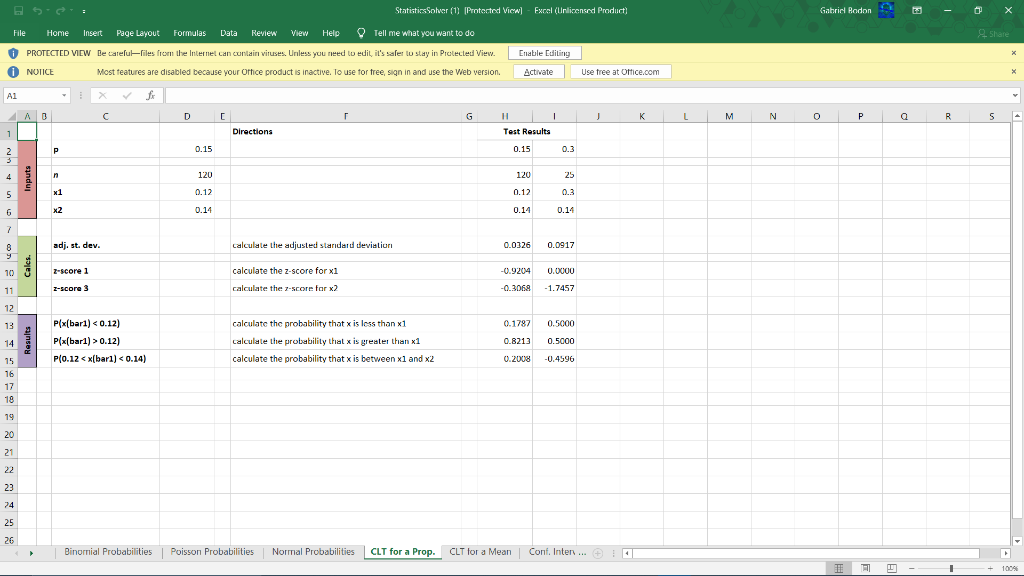Select the CLT for a Mean sheet tab
The height and width of the screenshot is (576, 1024).
481,551
